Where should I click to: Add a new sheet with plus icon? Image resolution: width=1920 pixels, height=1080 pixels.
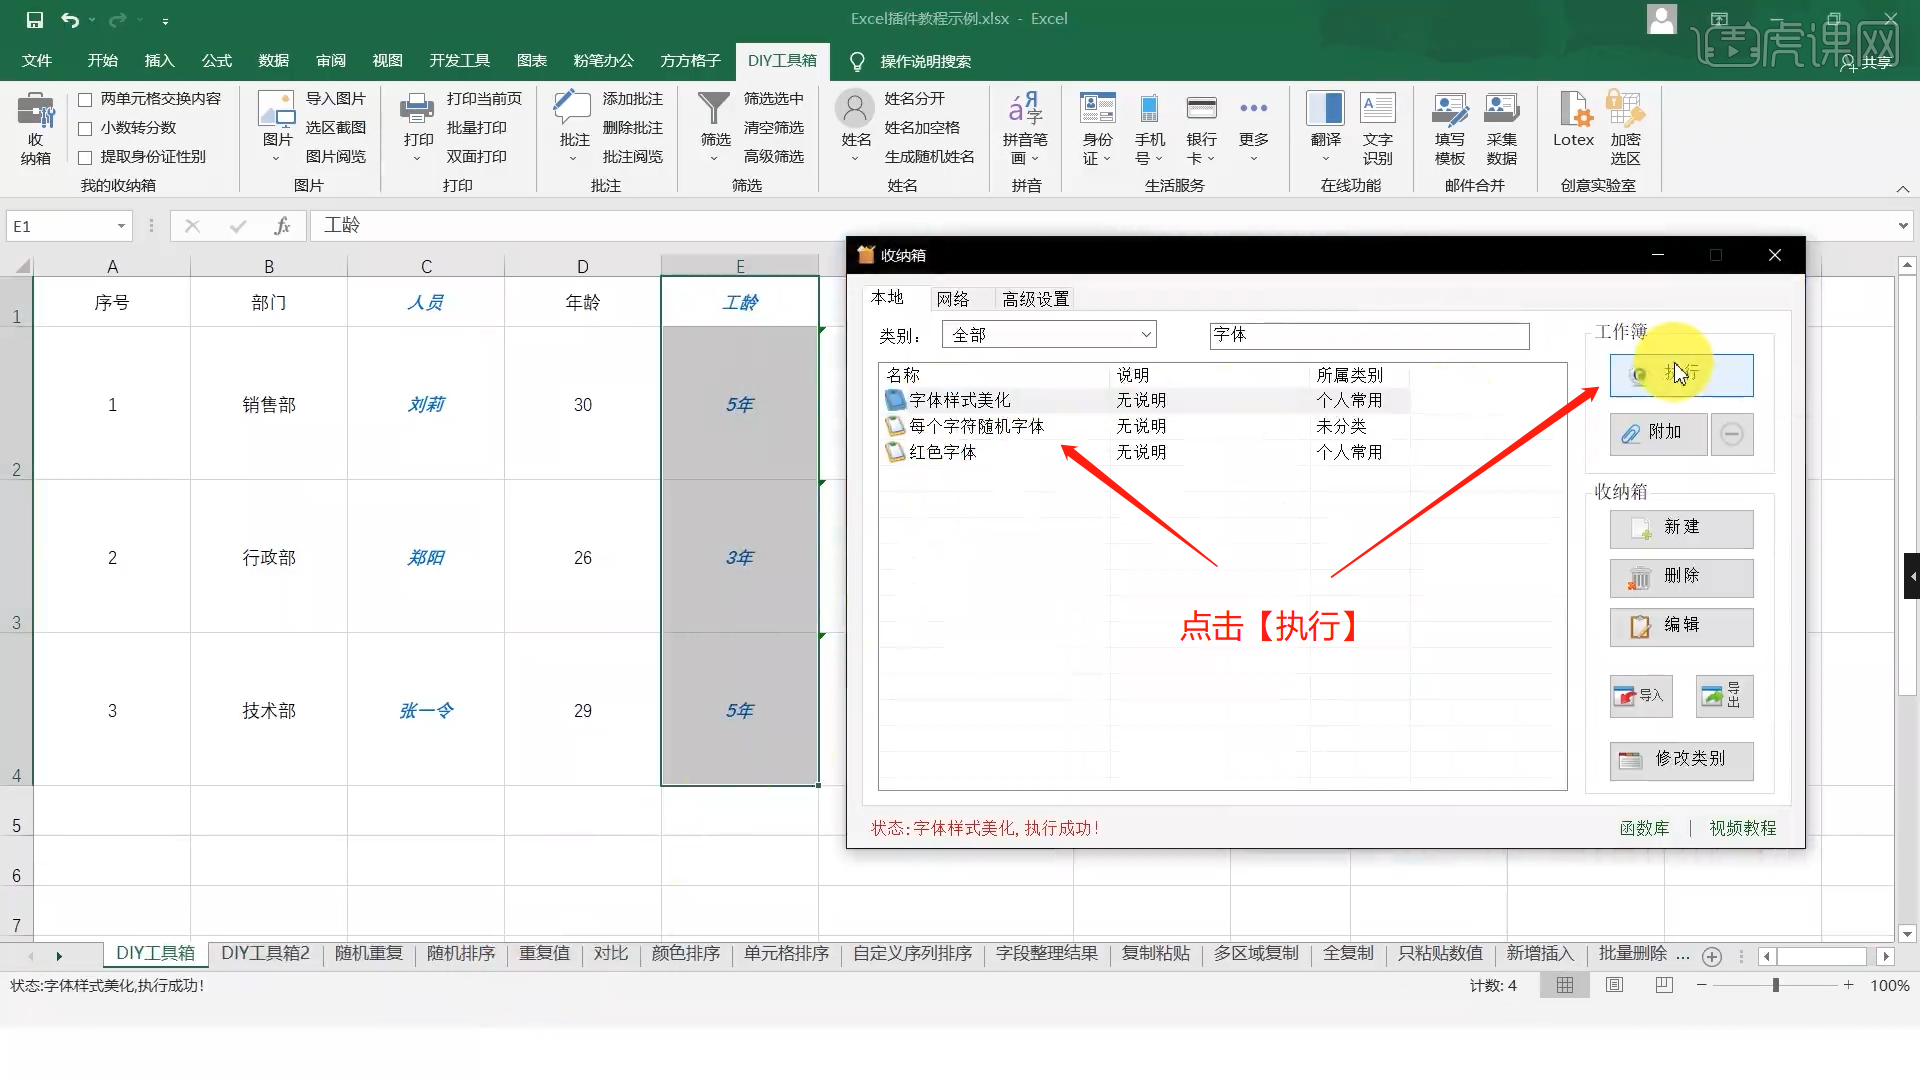[1712, 956]
